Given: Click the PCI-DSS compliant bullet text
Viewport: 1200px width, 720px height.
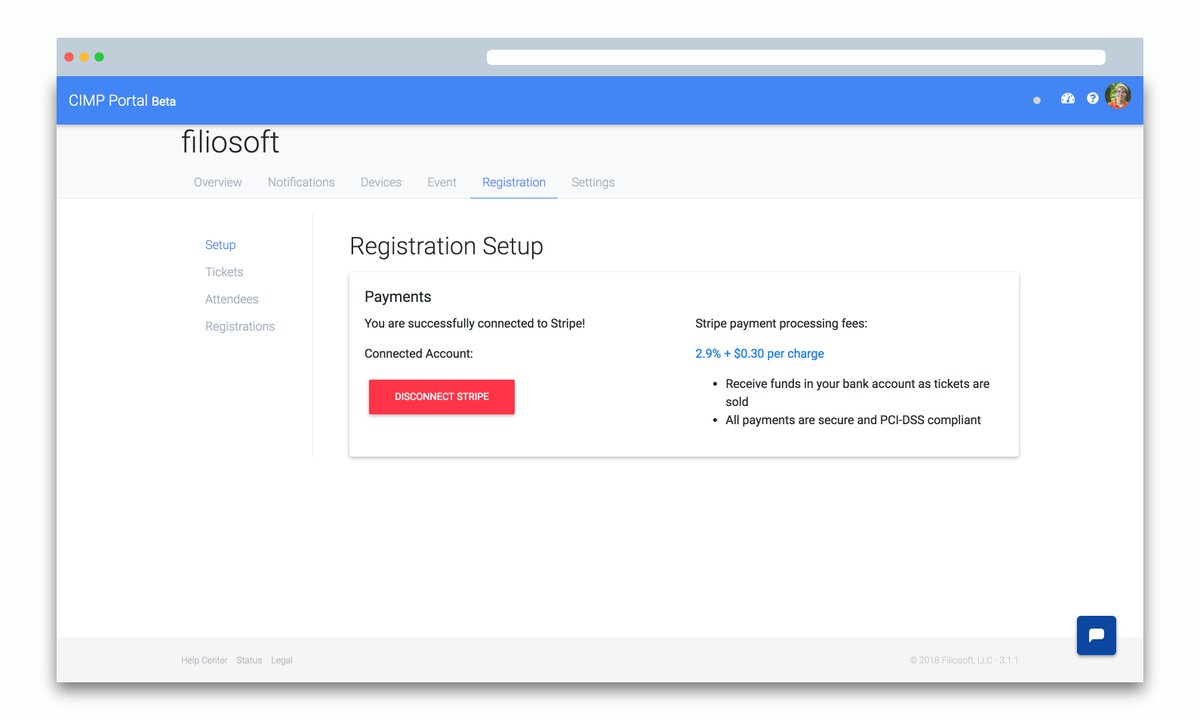Looking at the screenshot, I should point(853,420).
